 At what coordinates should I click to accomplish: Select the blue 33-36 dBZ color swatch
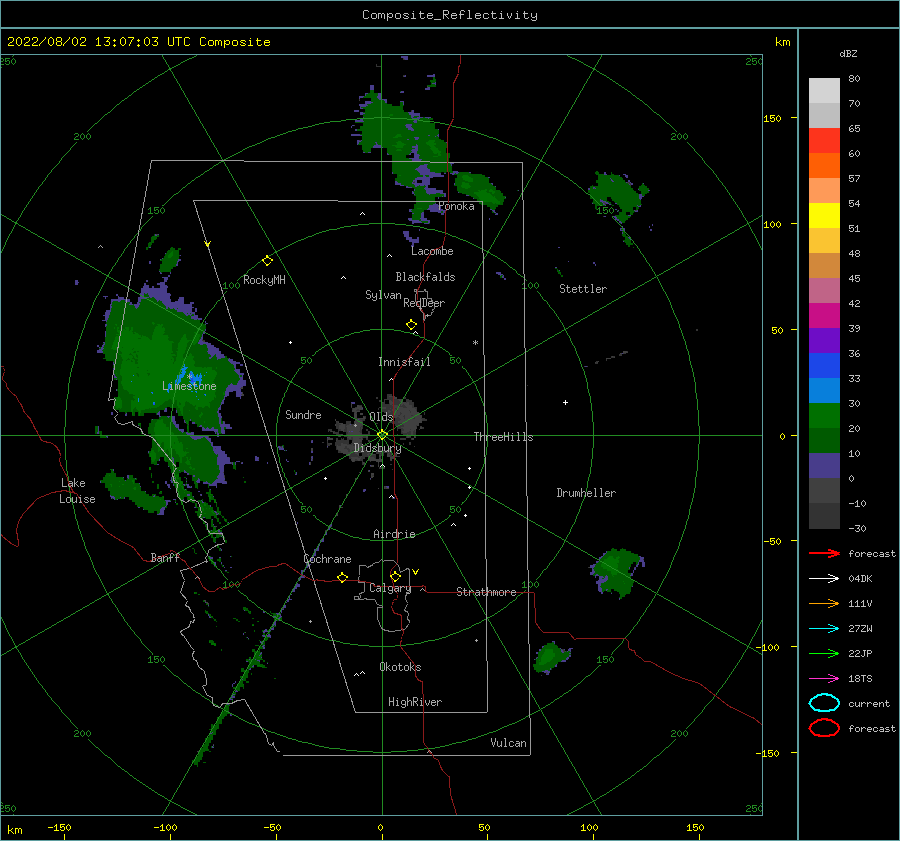(x=824, y=365)
